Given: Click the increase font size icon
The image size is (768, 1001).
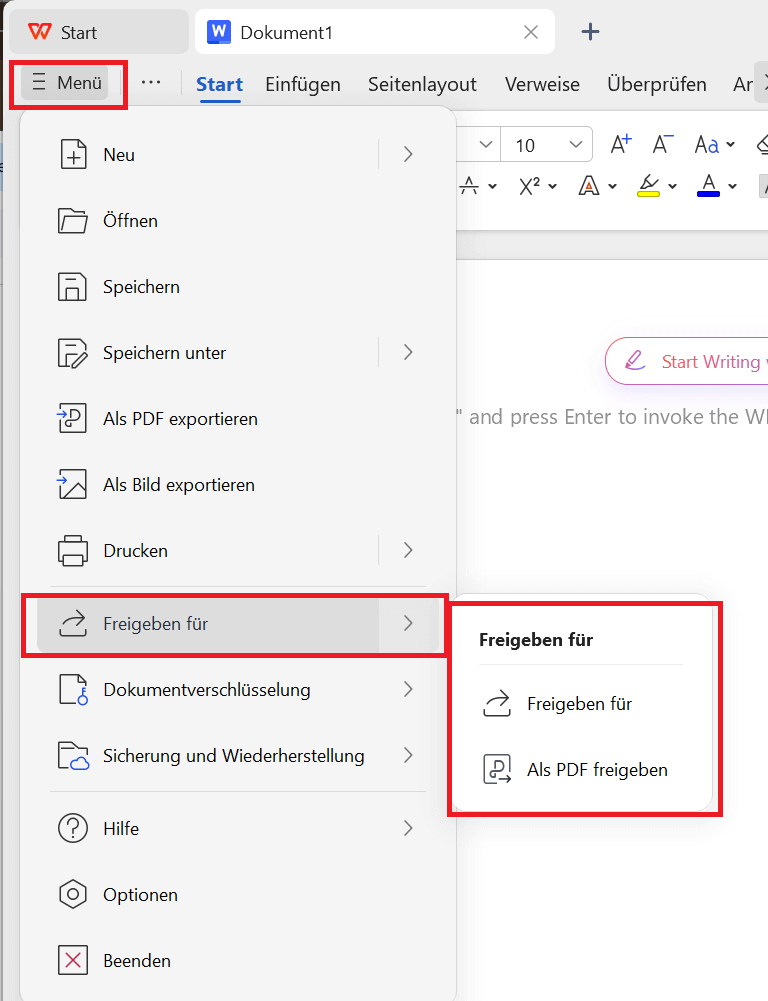Looking at the screenshot, I should point(621,144).
